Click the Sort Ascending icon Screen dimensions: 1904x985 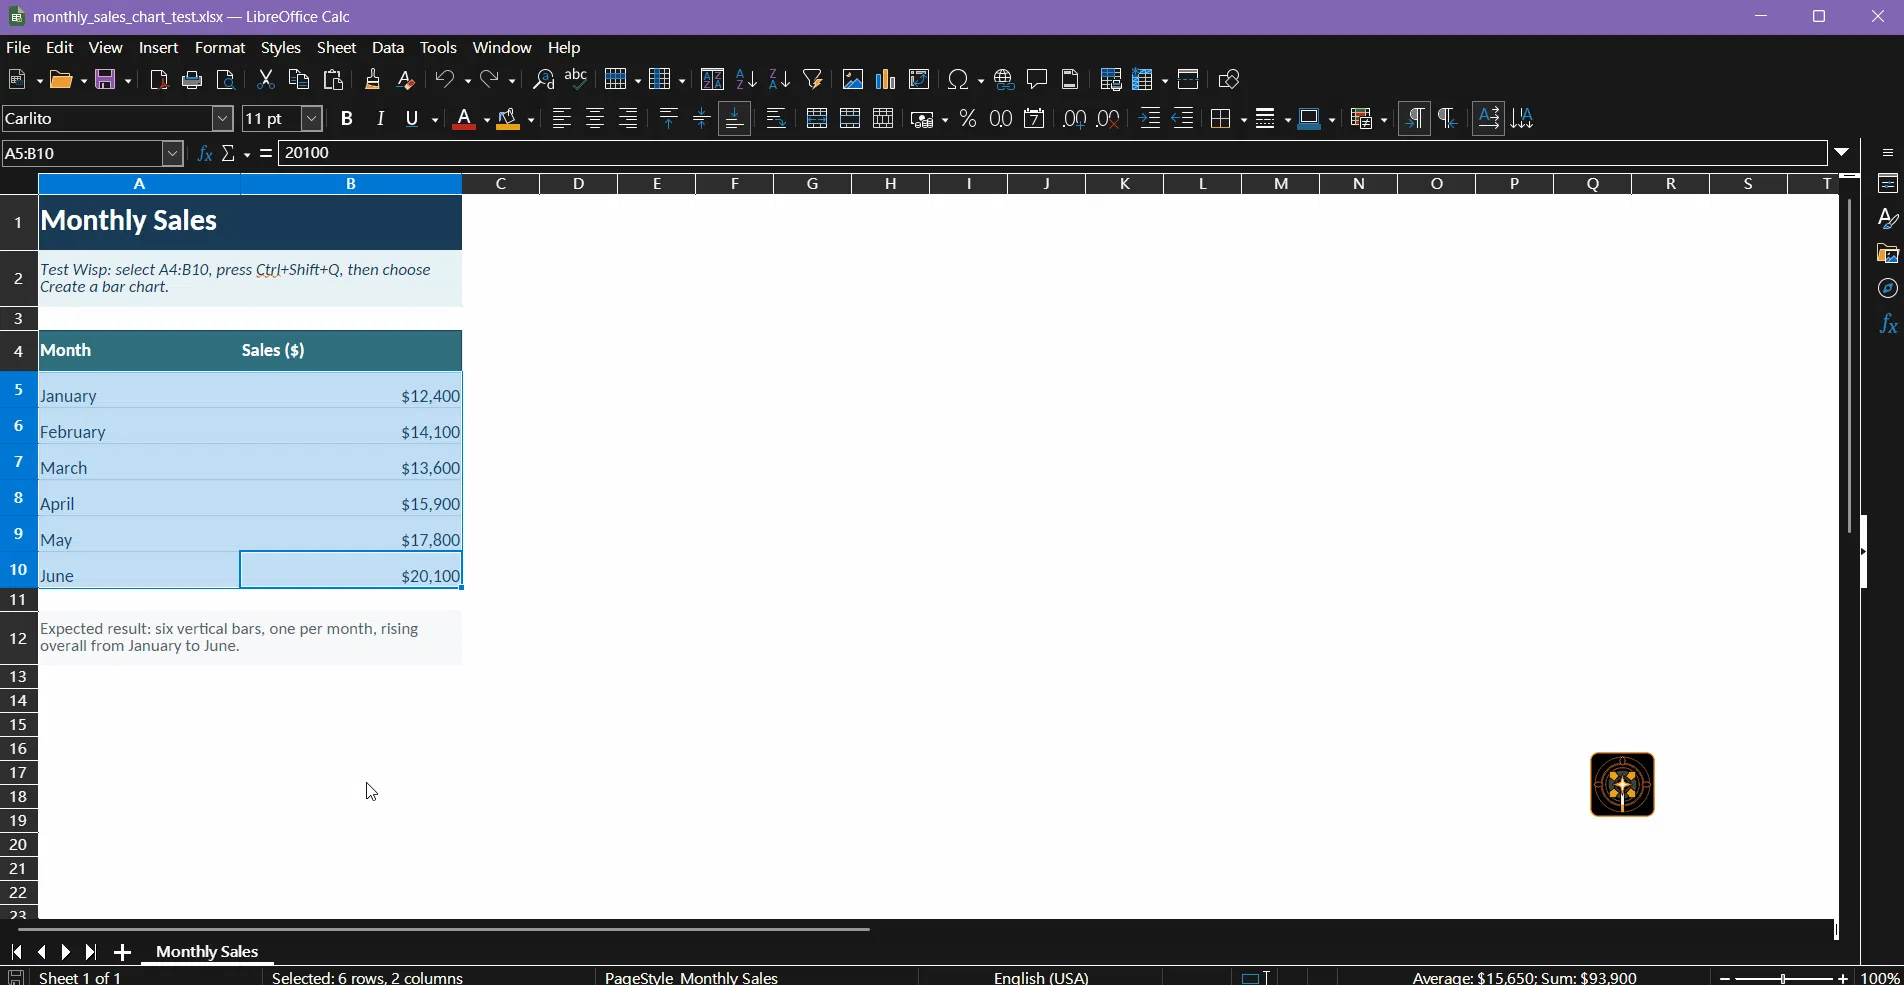(x=746, y=80)
